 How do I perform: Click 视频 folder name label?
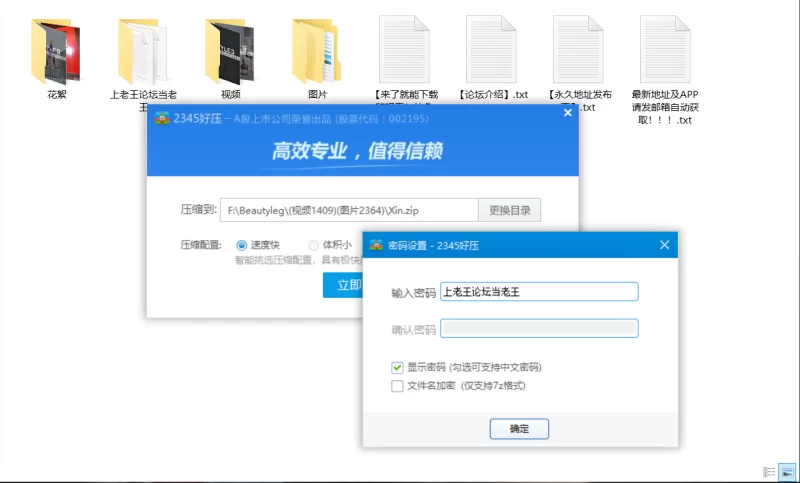point(230,94)
